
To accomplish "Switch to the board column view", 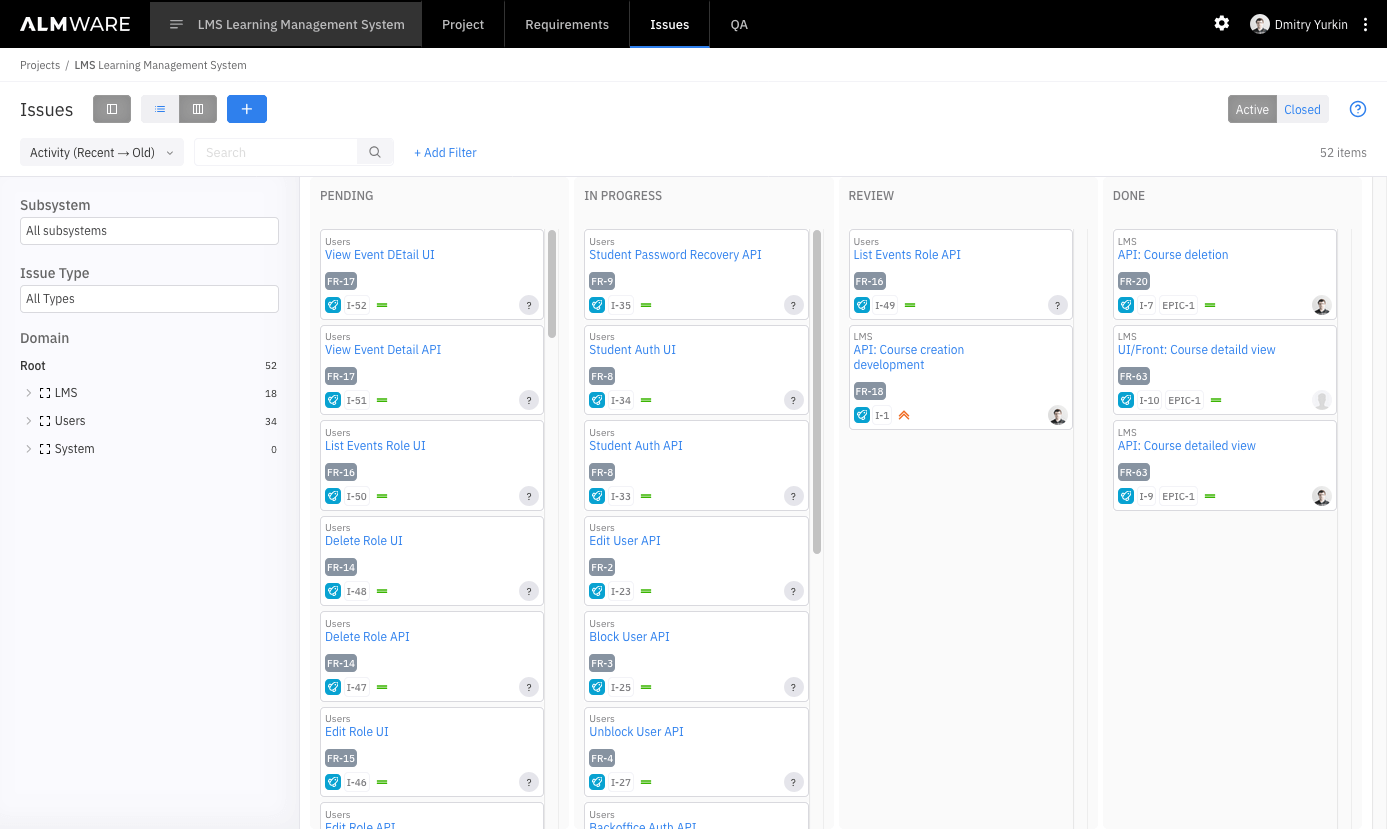I will [x=198, y=109].
